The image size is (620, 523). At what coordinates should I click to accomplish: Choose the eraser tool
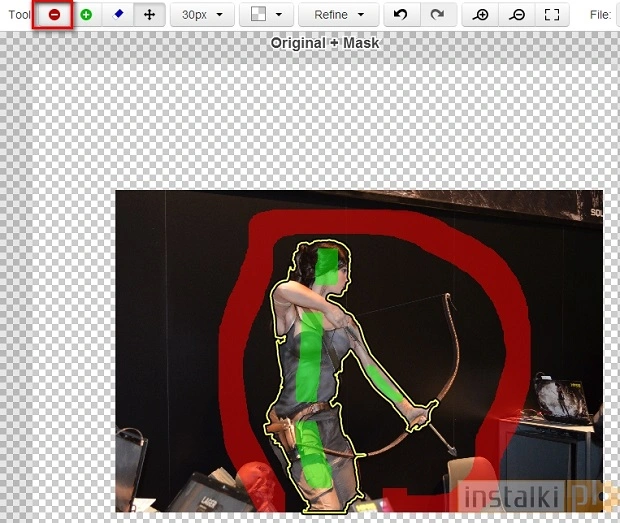[118, 15]
